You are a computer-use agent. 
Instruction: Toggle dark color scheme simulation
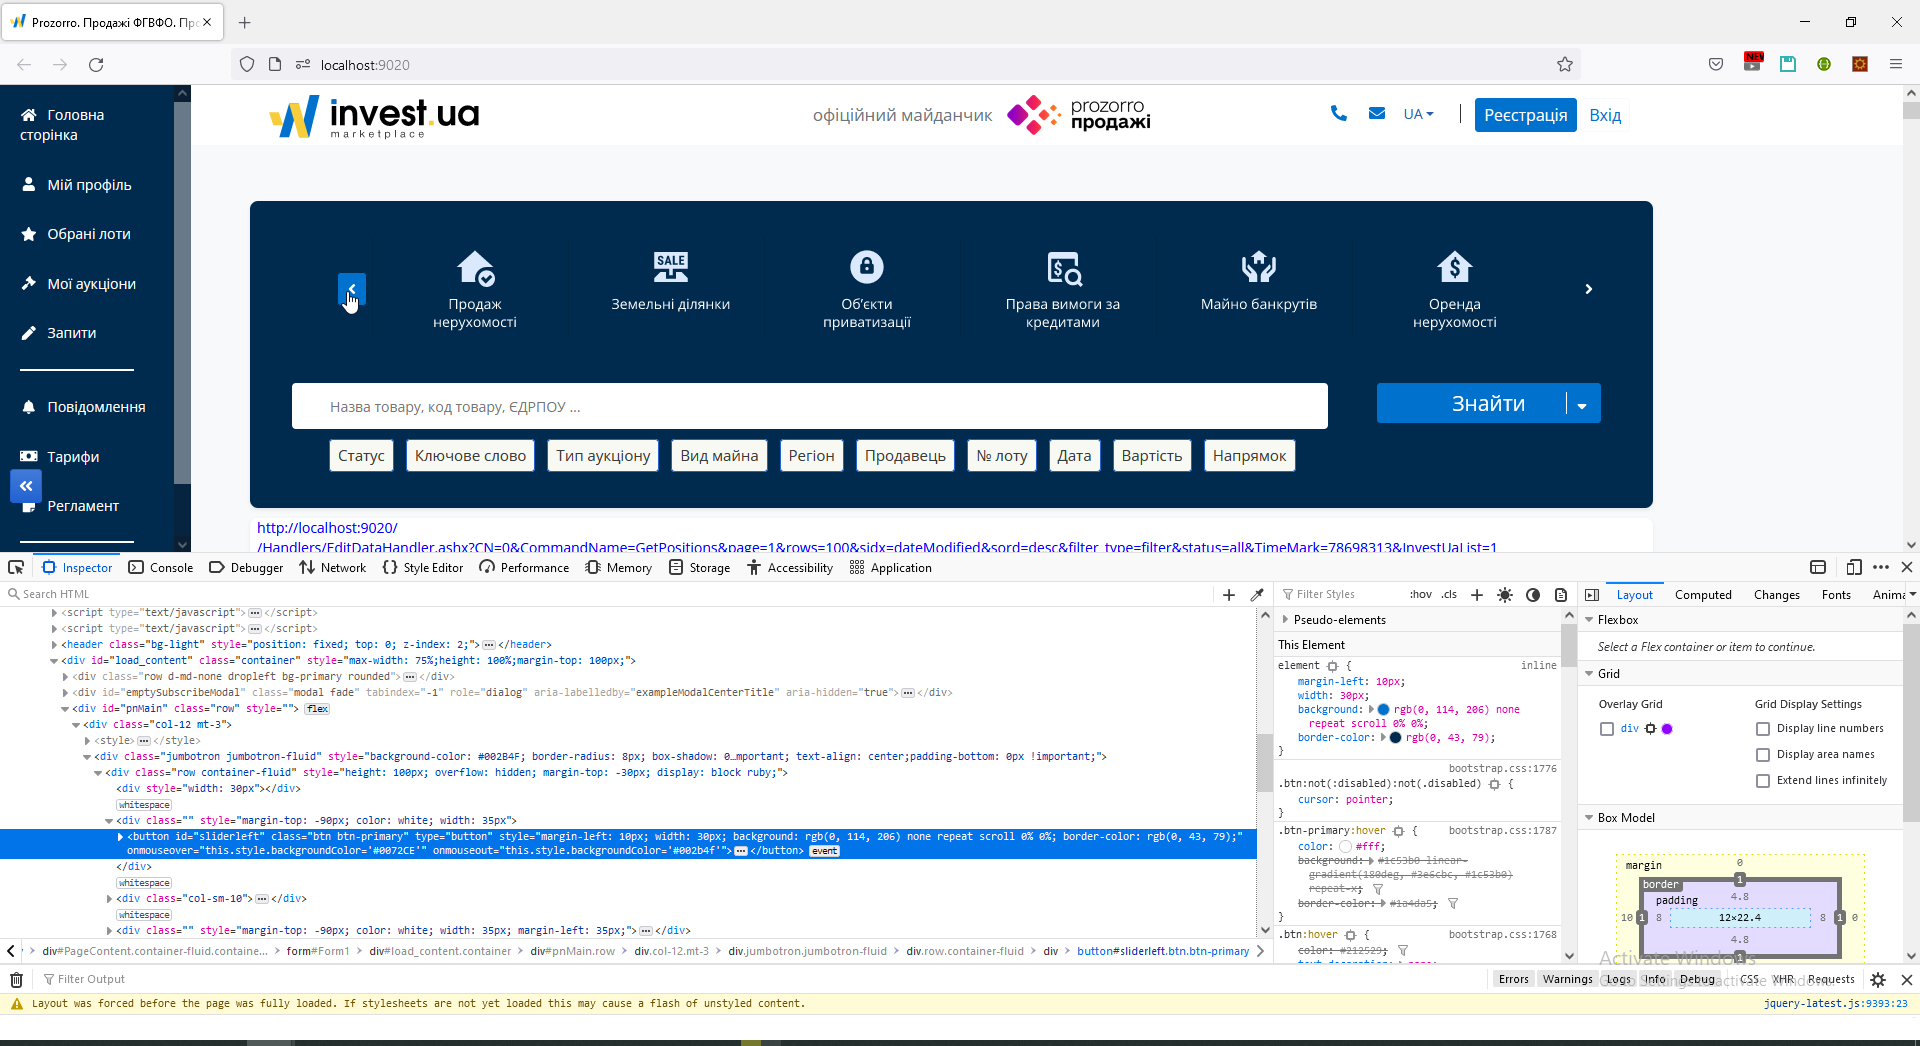click(1533, 594)
